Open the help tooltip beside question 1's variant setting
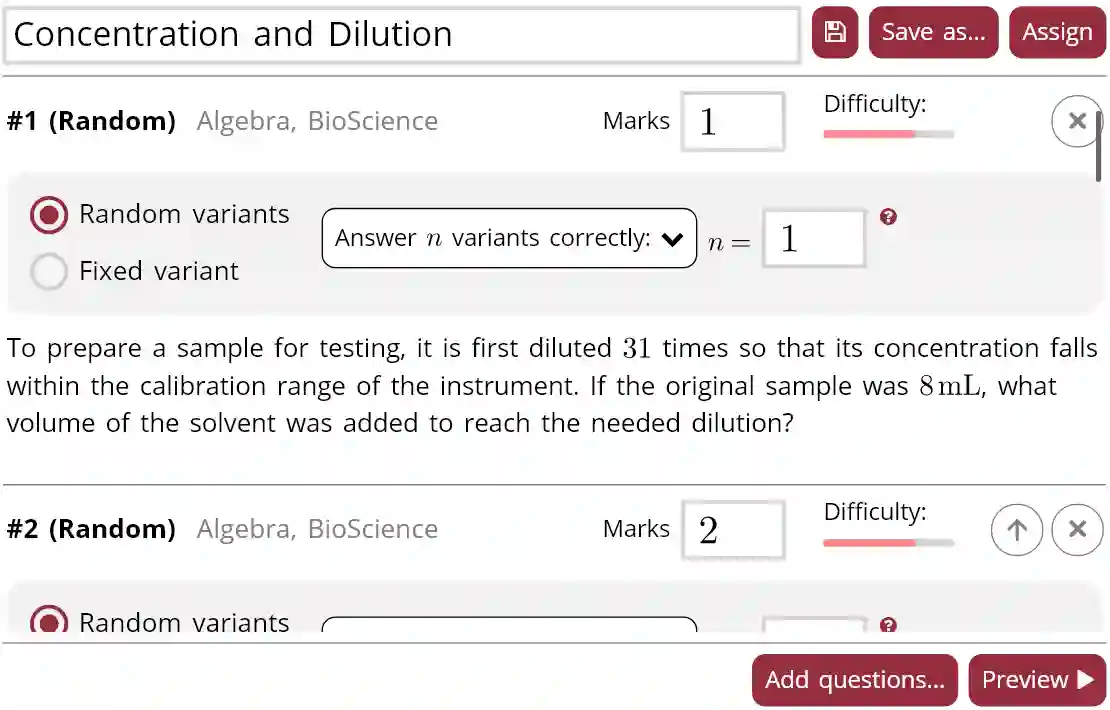The width and height of the screenshot is (1110, 710). click(x=889, y=216)
